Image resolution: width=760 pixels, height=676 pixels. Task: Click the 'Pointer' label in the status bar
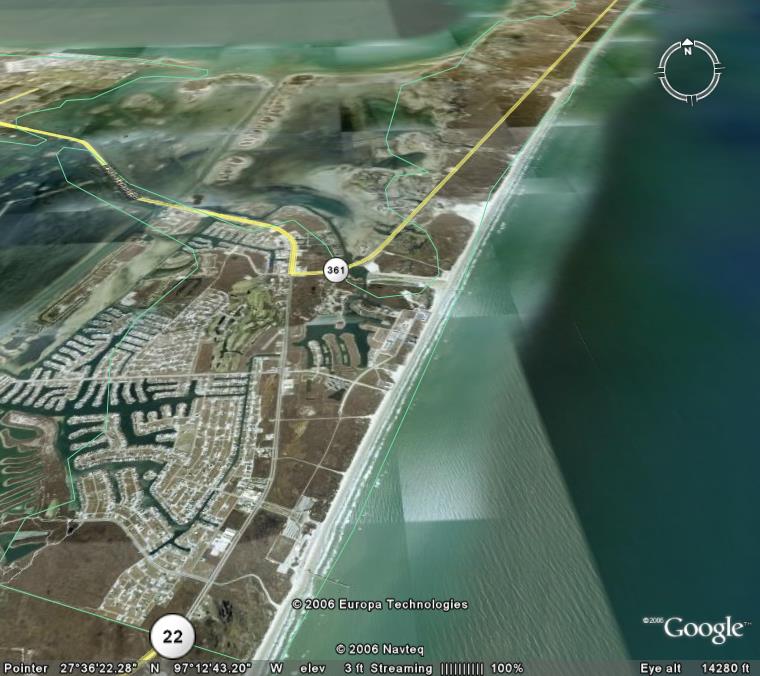24,668
